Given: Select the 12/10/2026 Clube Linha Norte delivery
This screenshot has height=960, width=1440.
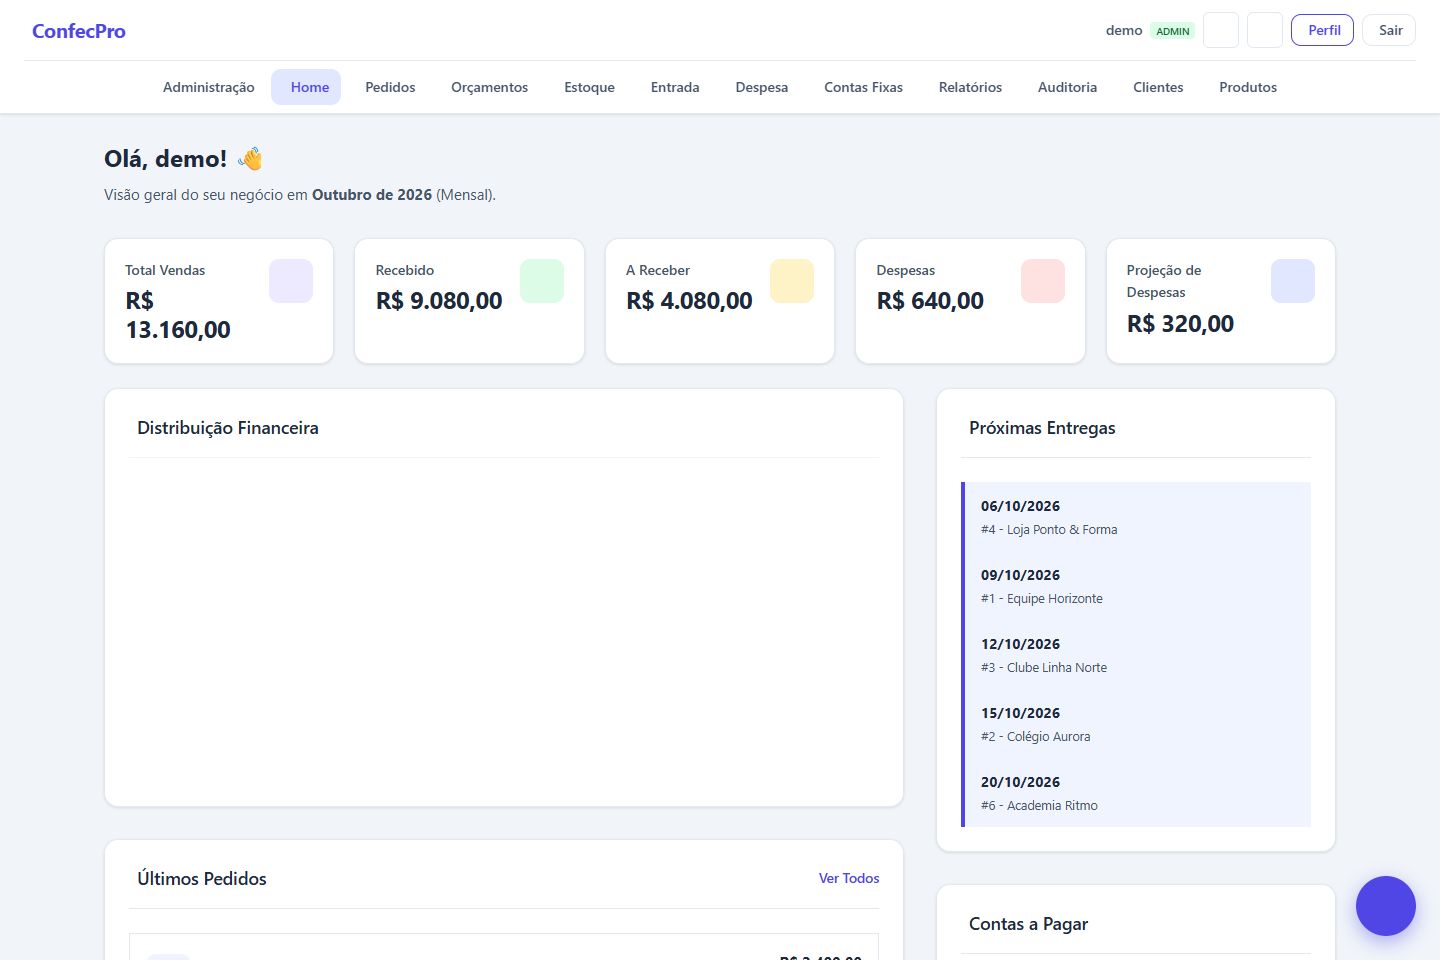Looking at the screenshot, I should pos(1136,655).
